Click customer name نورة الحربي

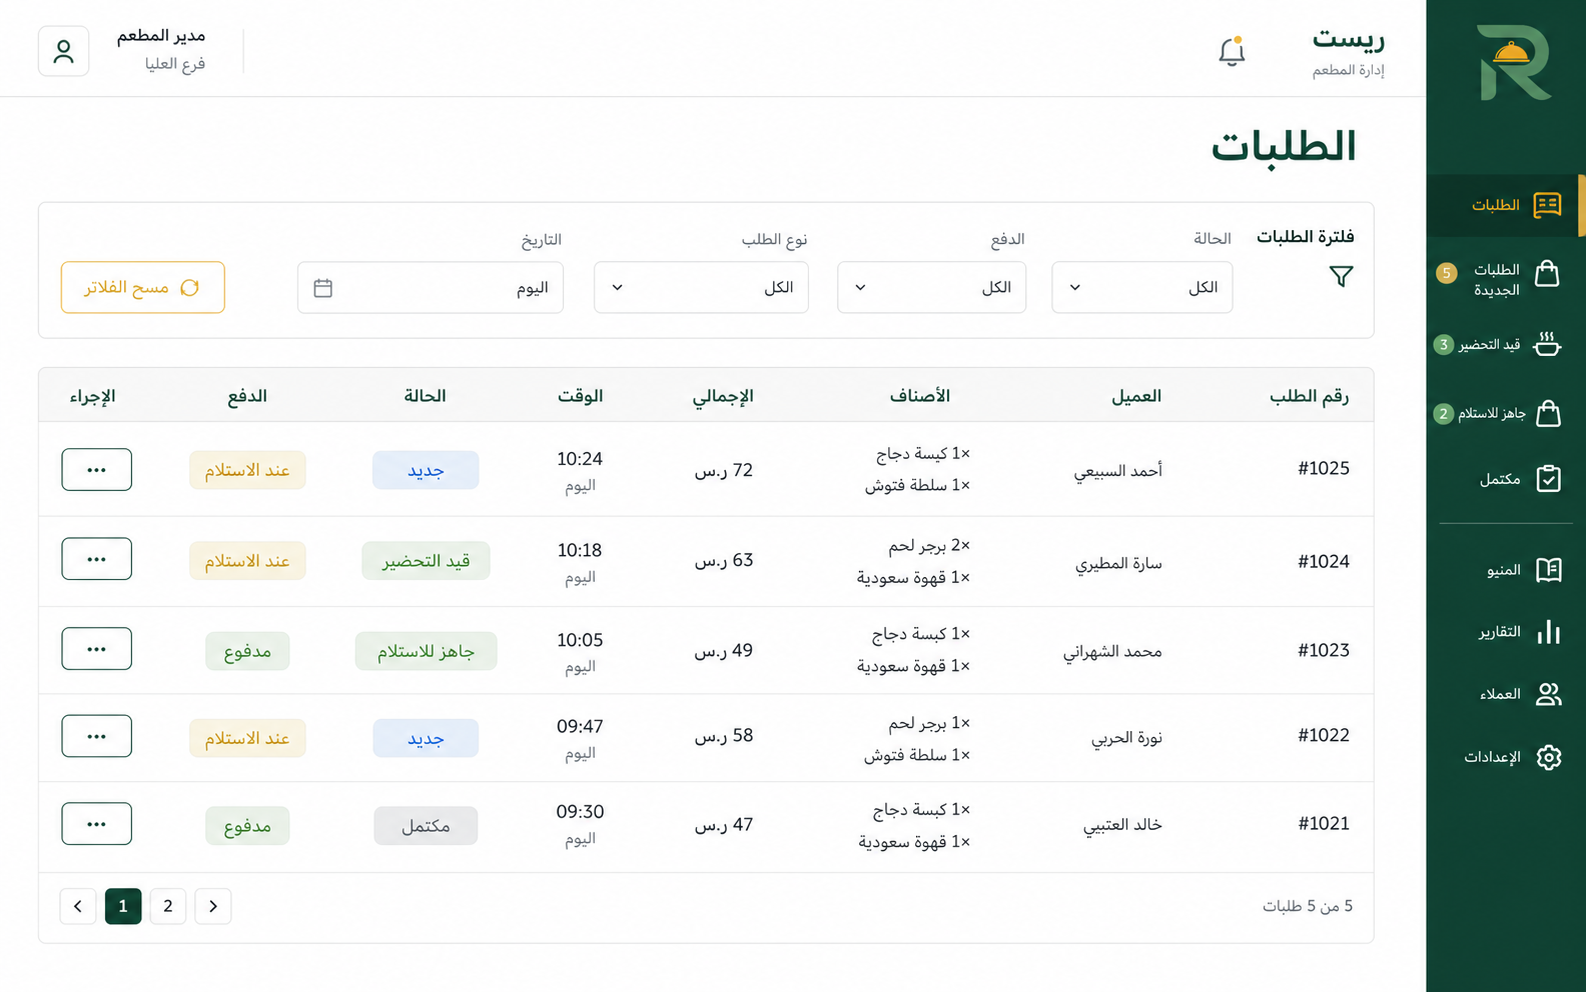pos(1126,738)
